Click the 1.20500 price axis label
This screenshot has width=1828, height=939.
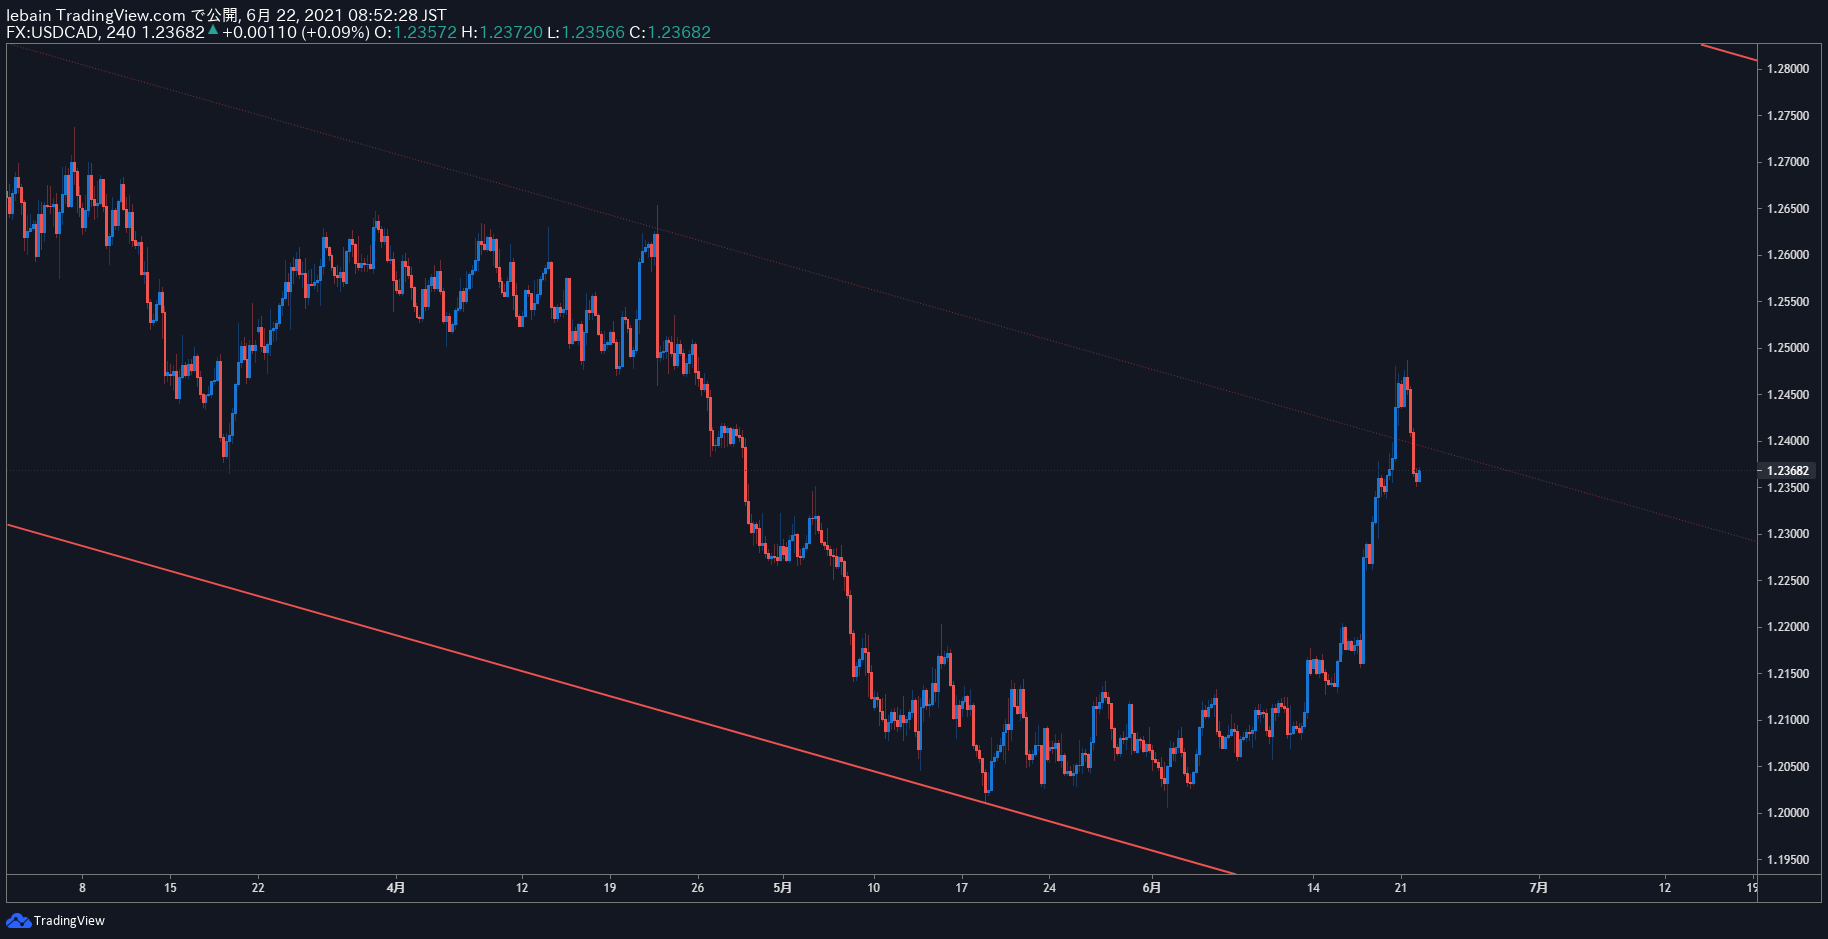coord(1788,767)
